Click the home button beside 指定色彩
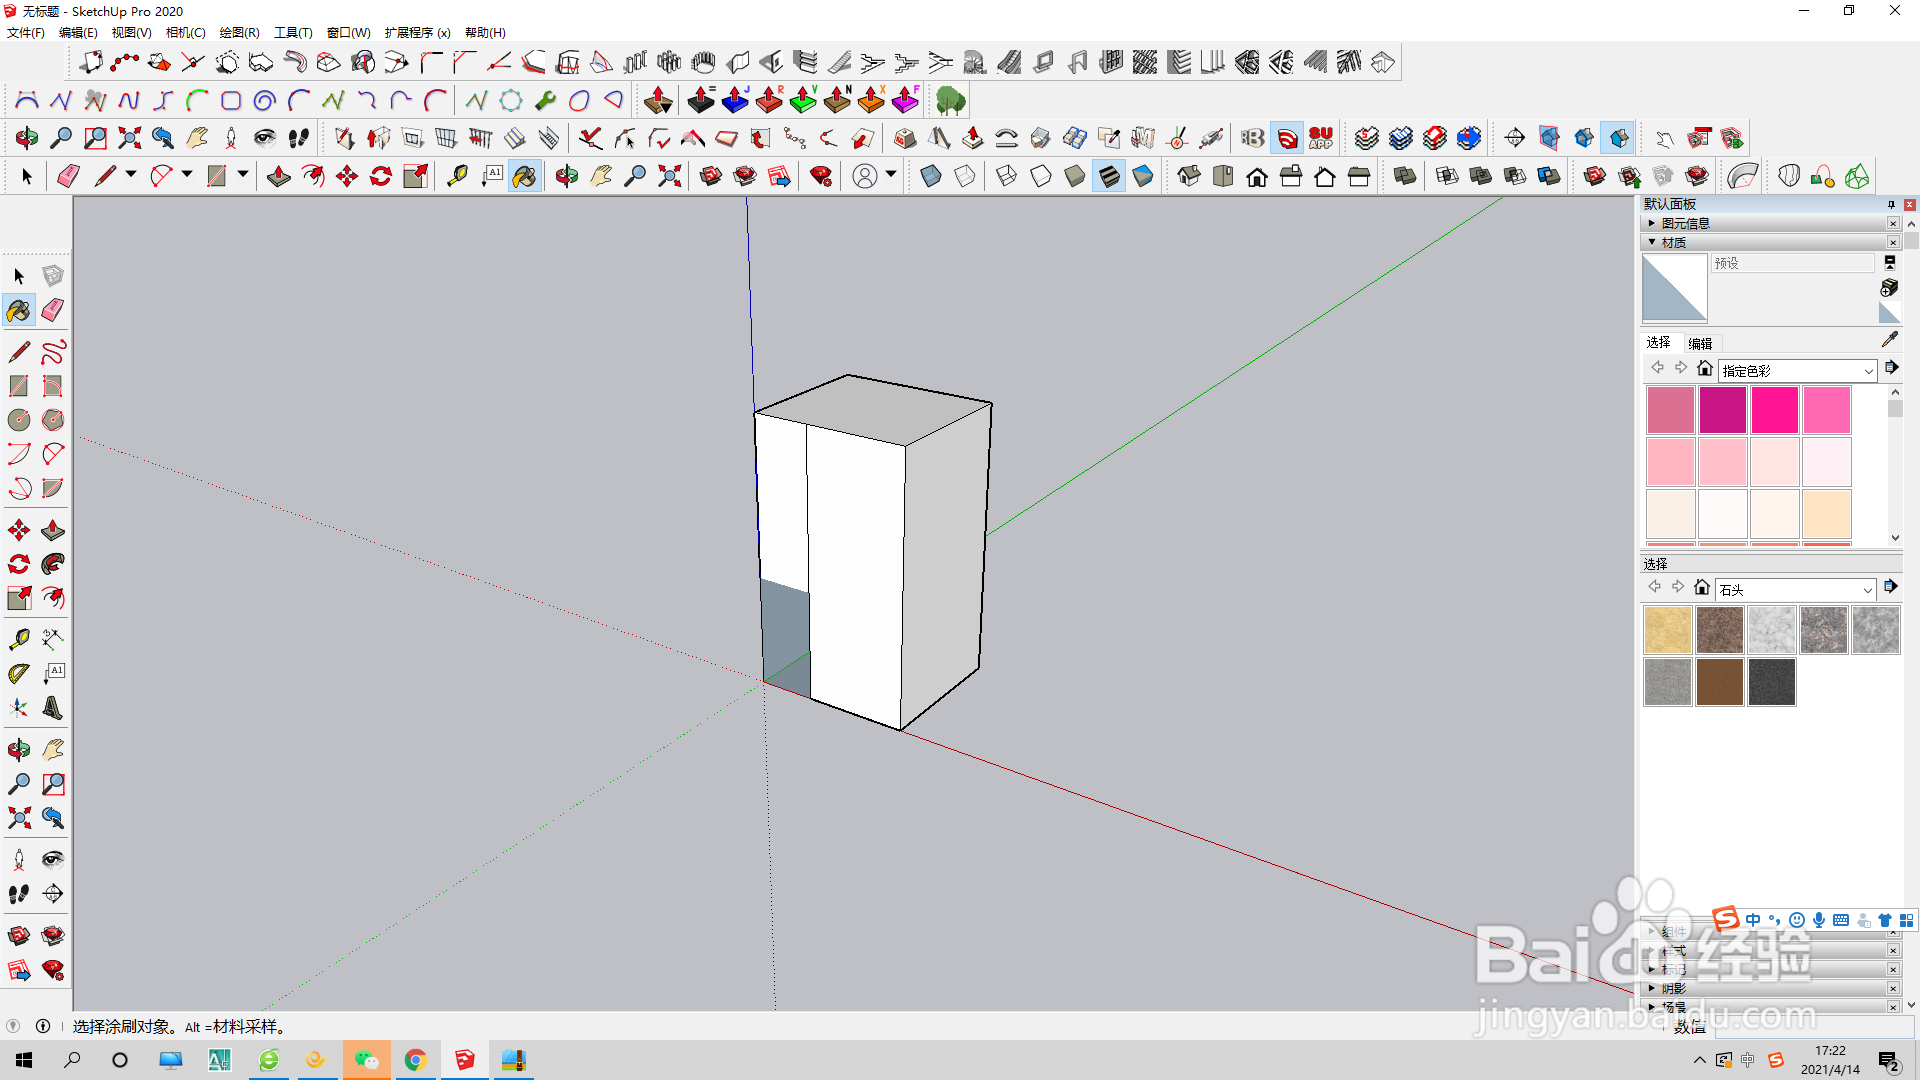The height and width of the screenshot is (1080, 1920). pyautogui.click(x=1705, y=369)
